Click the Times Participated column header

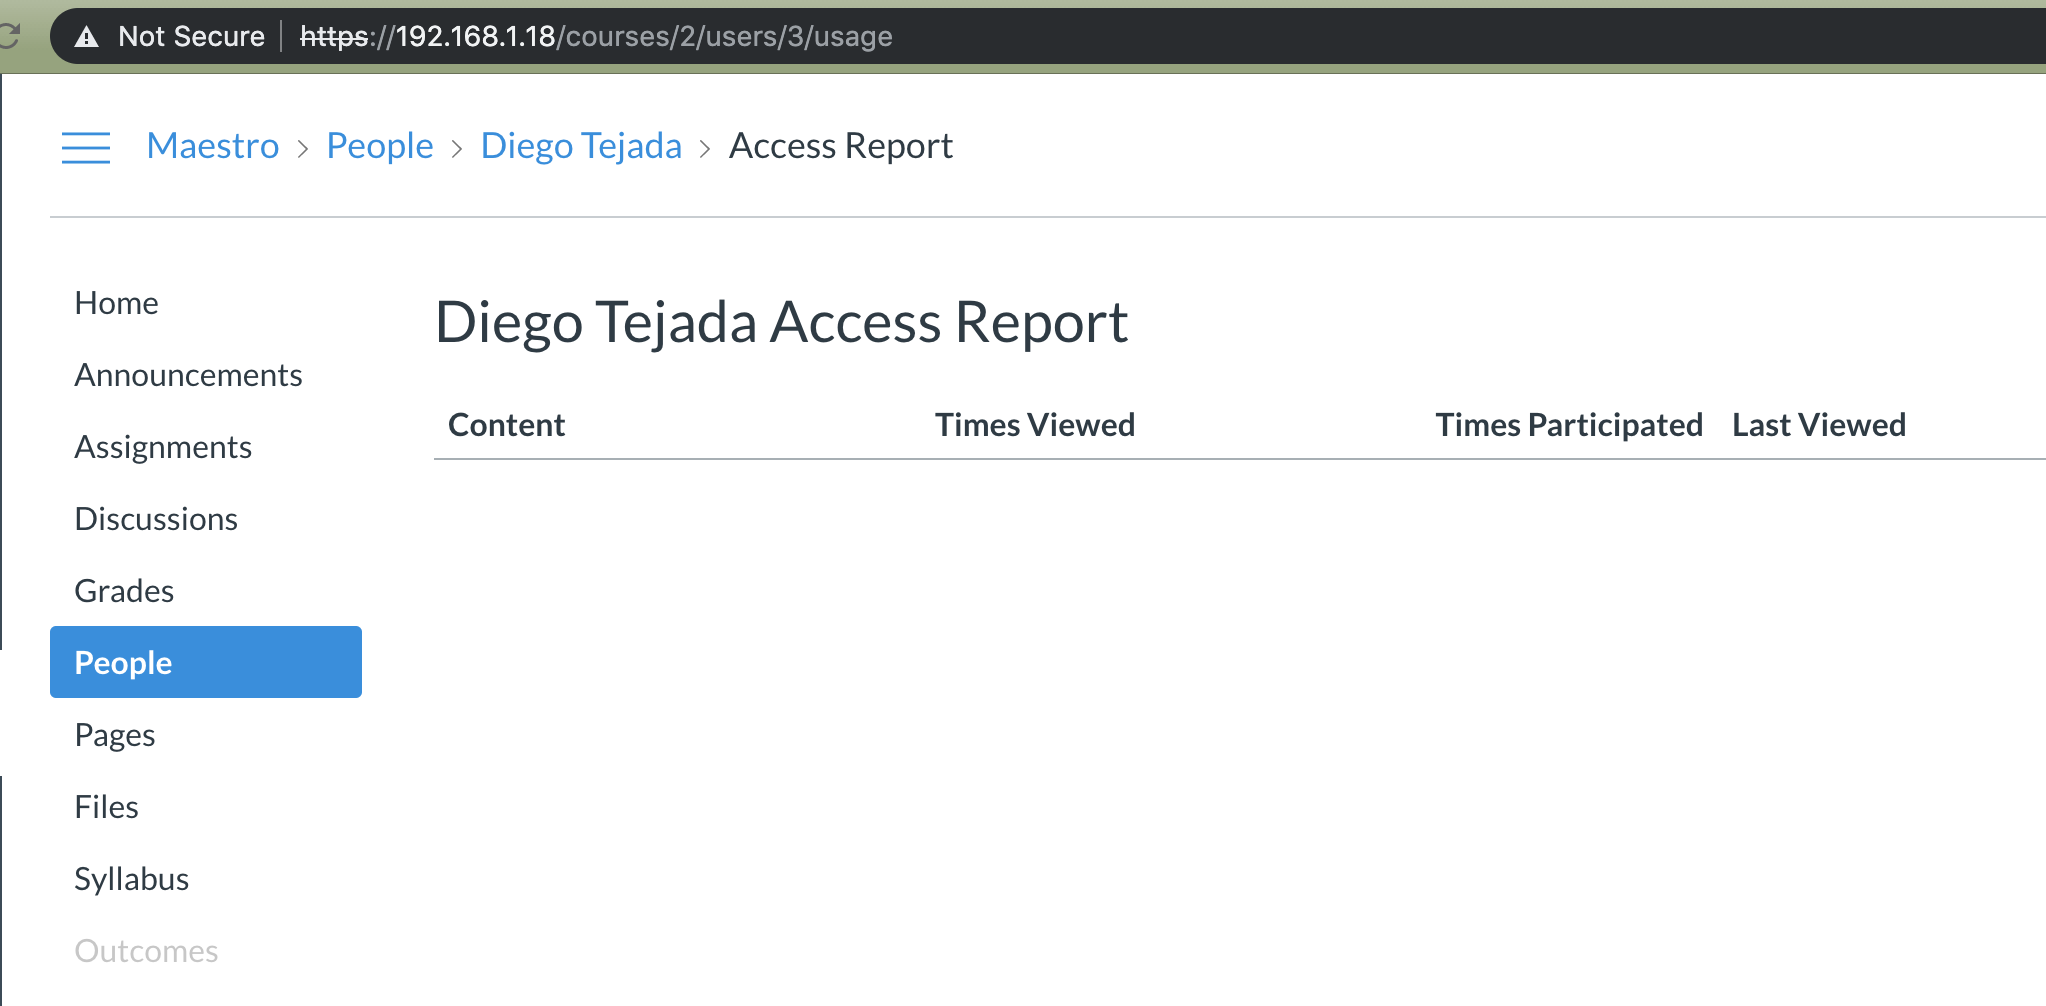[x=1569, y=425]
